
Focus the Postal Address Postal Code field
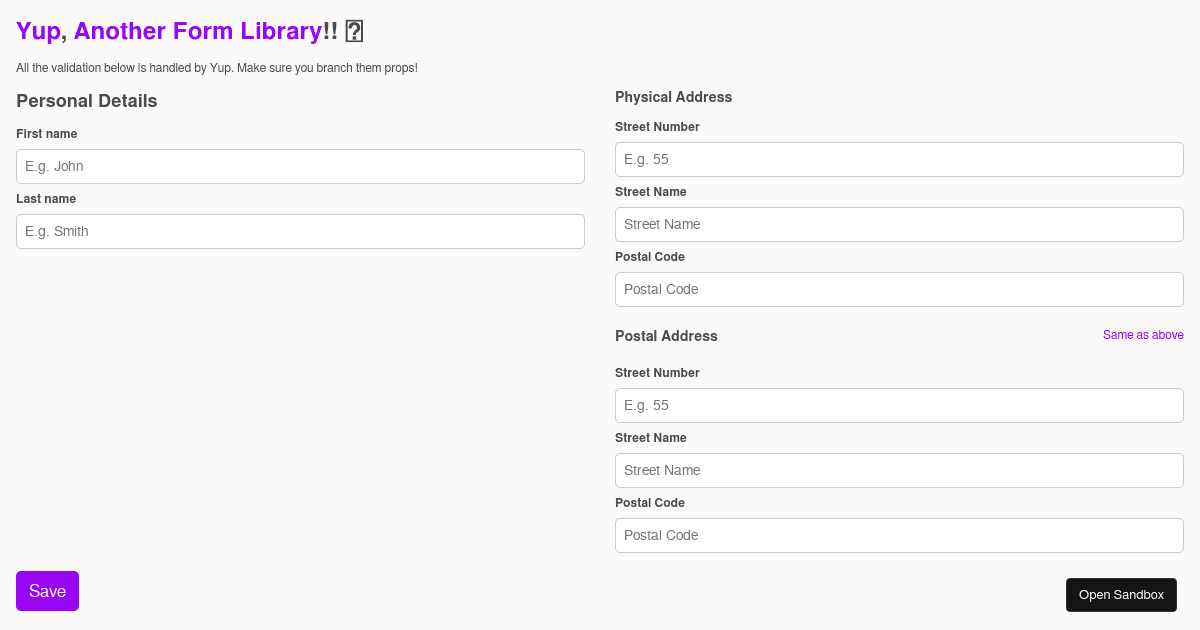tap(899, 535)
